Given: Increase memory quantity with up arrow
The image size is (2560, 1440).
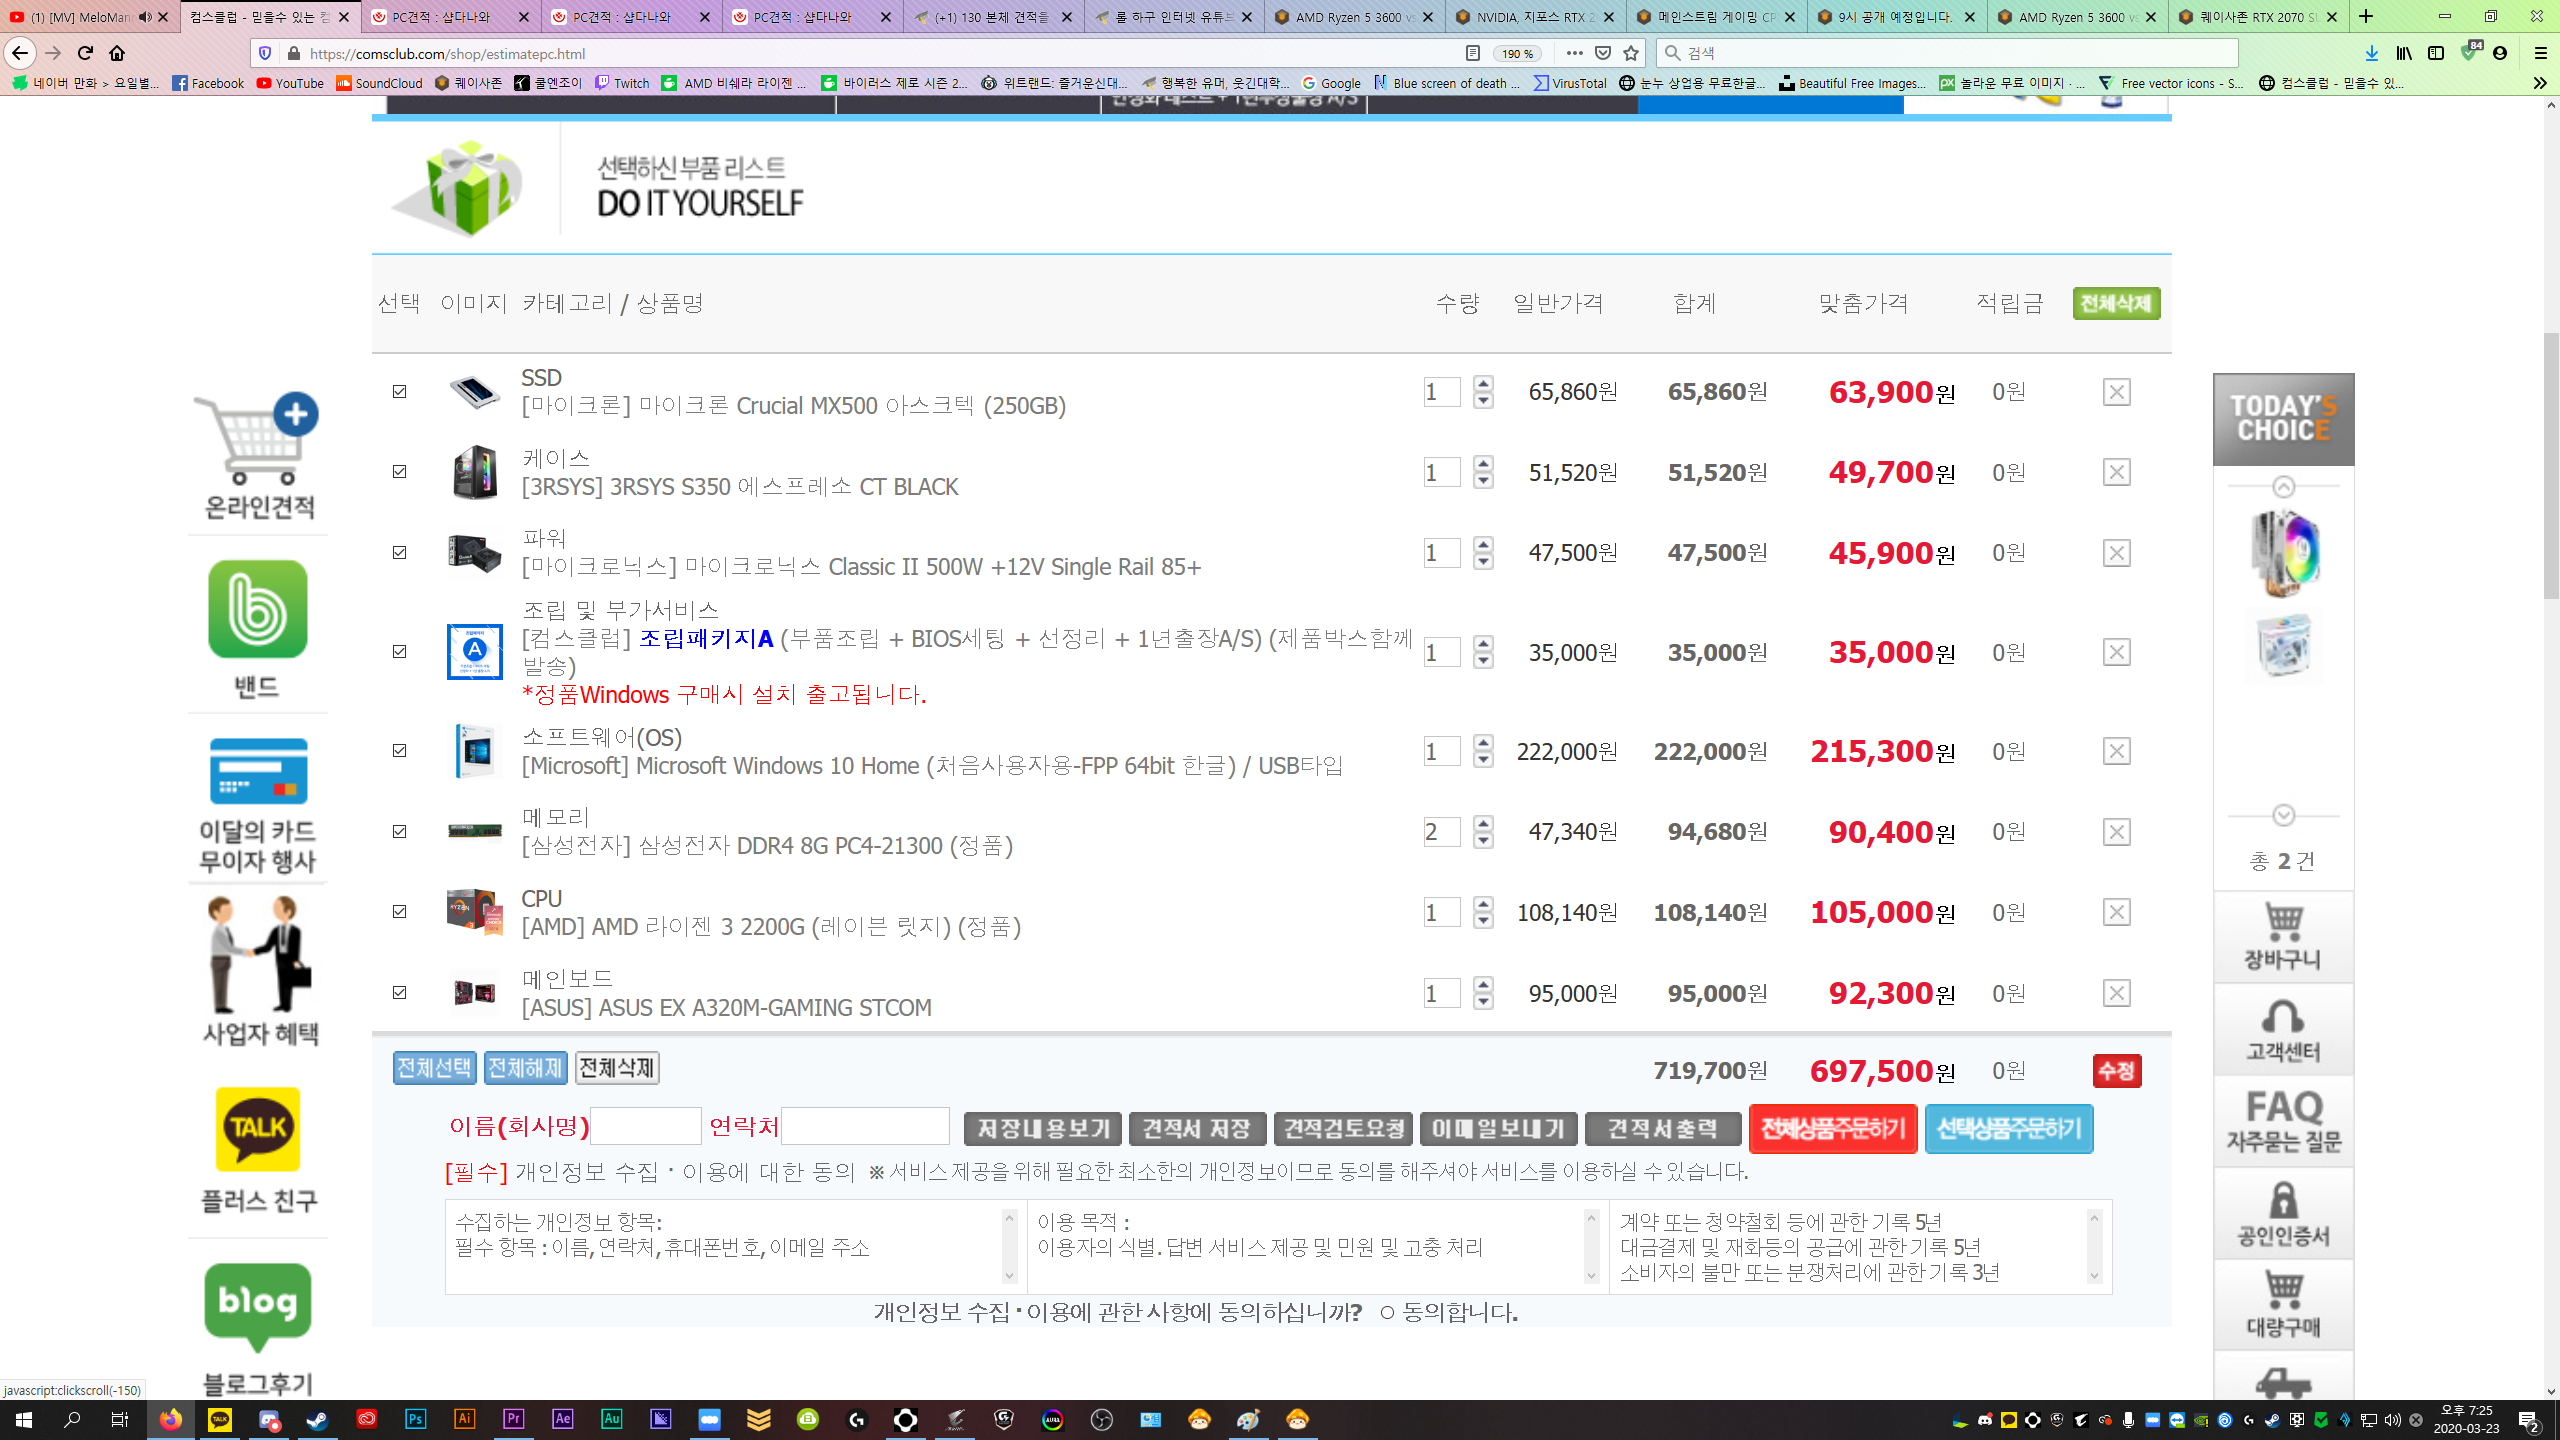Looking at the screenshot, I should 1484,823.
